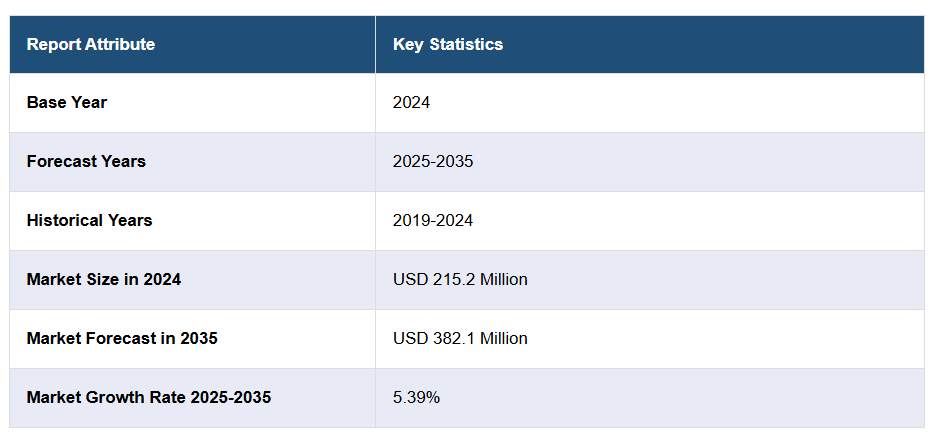The height and width of the screenshot is (437, 935).
Task: Click the 2019-2024 historical years value
Action: point(433,220)
